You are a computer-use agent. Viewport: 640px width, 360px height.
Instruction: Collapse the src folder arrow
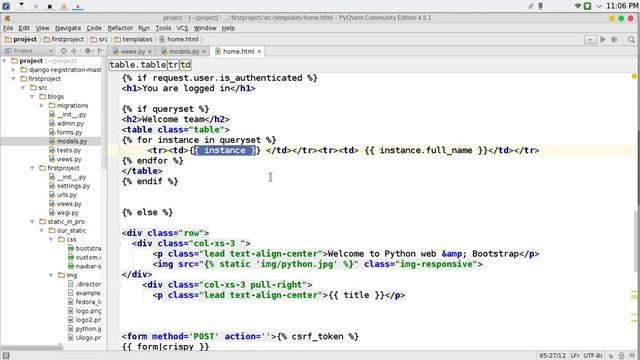[x=23, y=88]
